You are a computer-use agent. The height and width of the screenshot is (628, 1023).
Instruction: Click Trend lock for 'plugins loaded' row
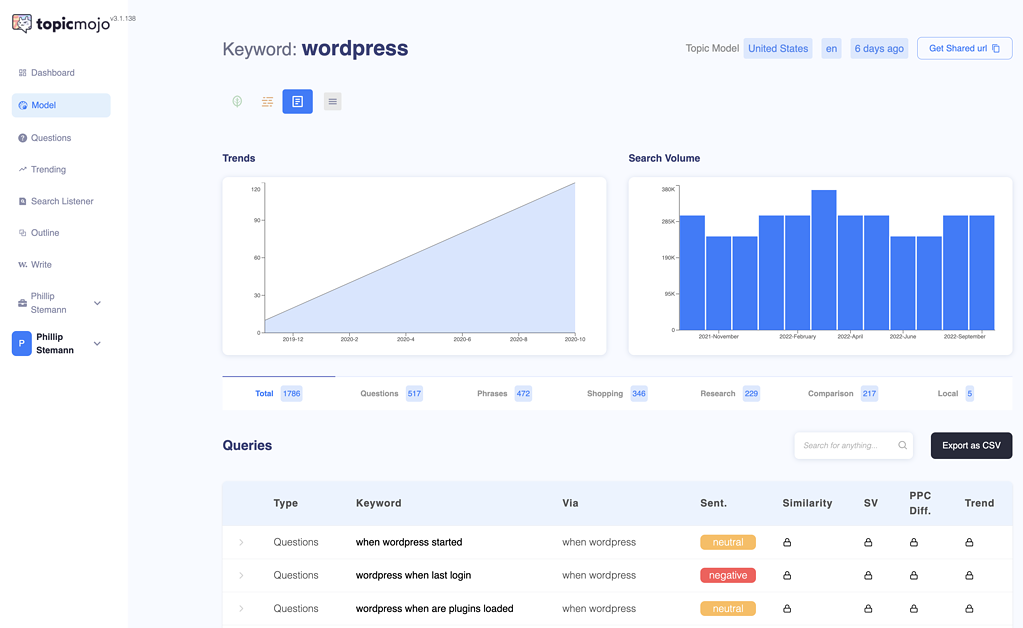[x=969, y=608]
